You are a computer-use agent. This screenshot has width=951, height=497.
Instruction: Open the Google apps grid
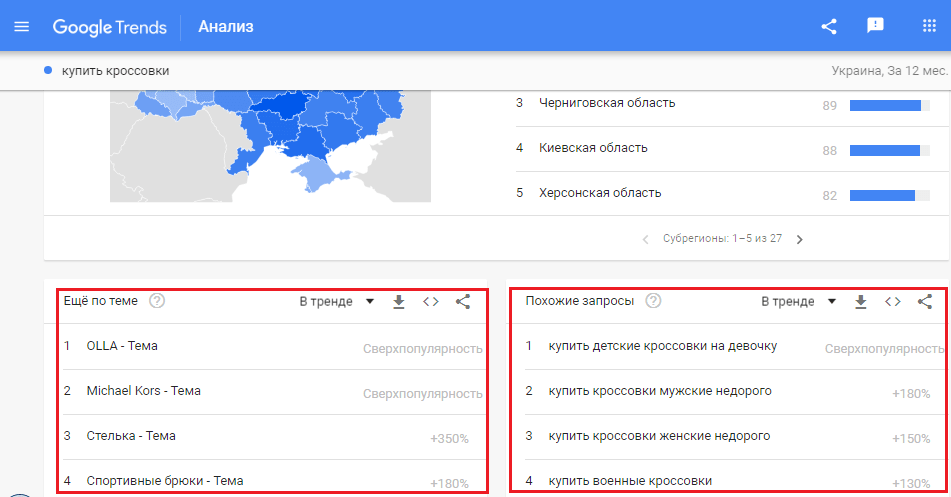tap(929, 25)
